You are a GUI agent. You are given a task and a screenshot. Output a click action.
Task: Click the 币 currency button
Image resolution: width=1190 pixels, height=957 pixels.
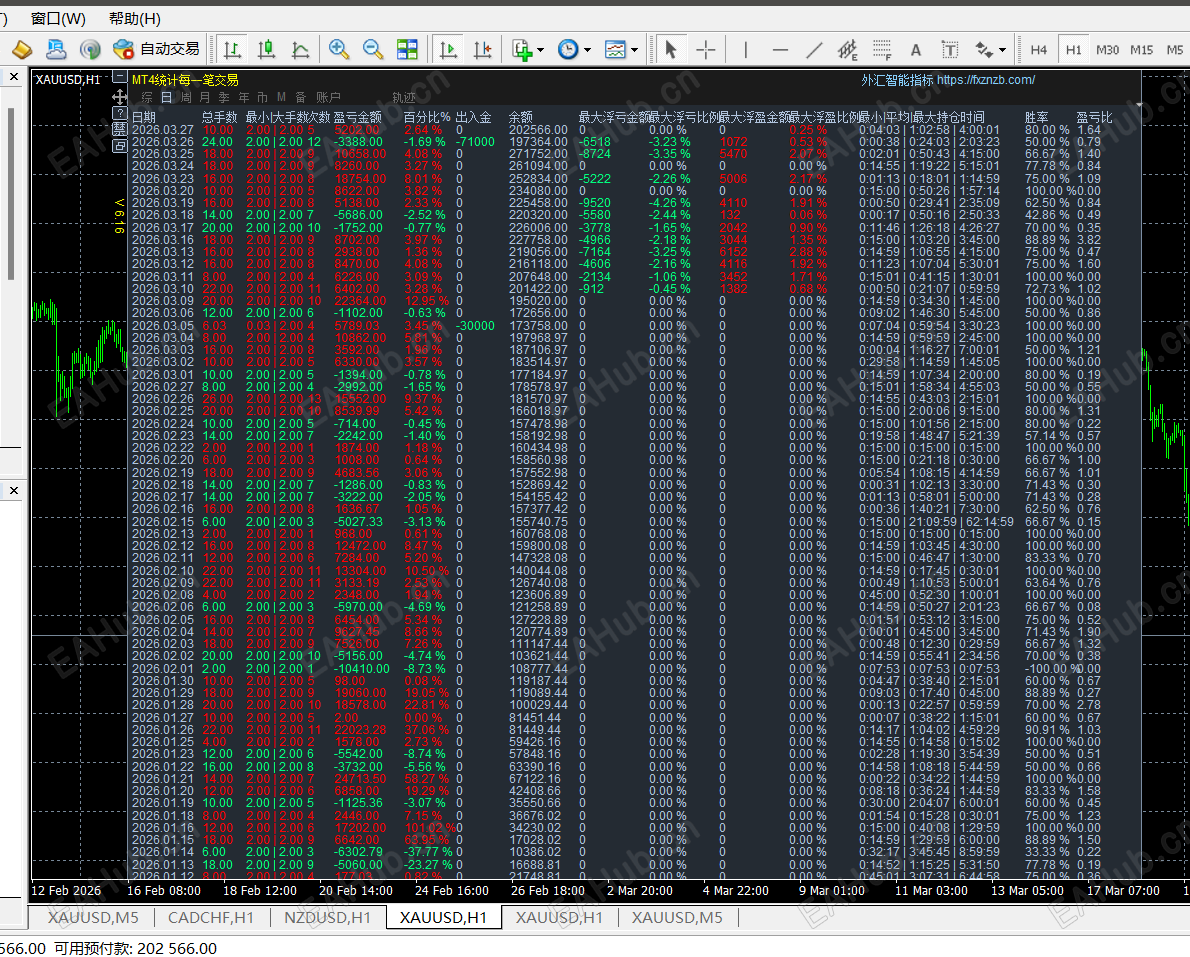pos(263,97)
